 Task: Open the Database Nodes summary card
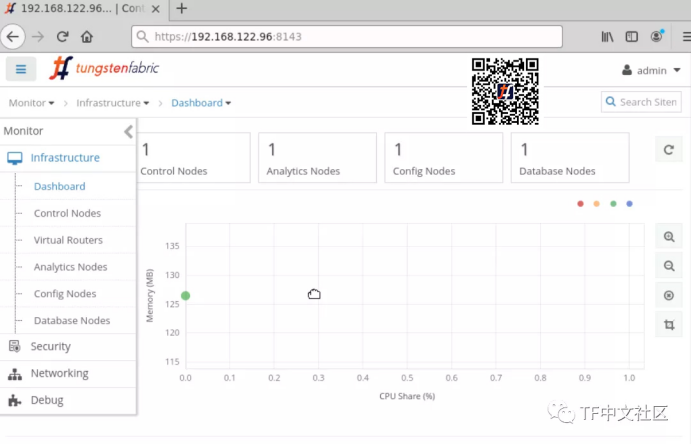[x=570, y=158]
